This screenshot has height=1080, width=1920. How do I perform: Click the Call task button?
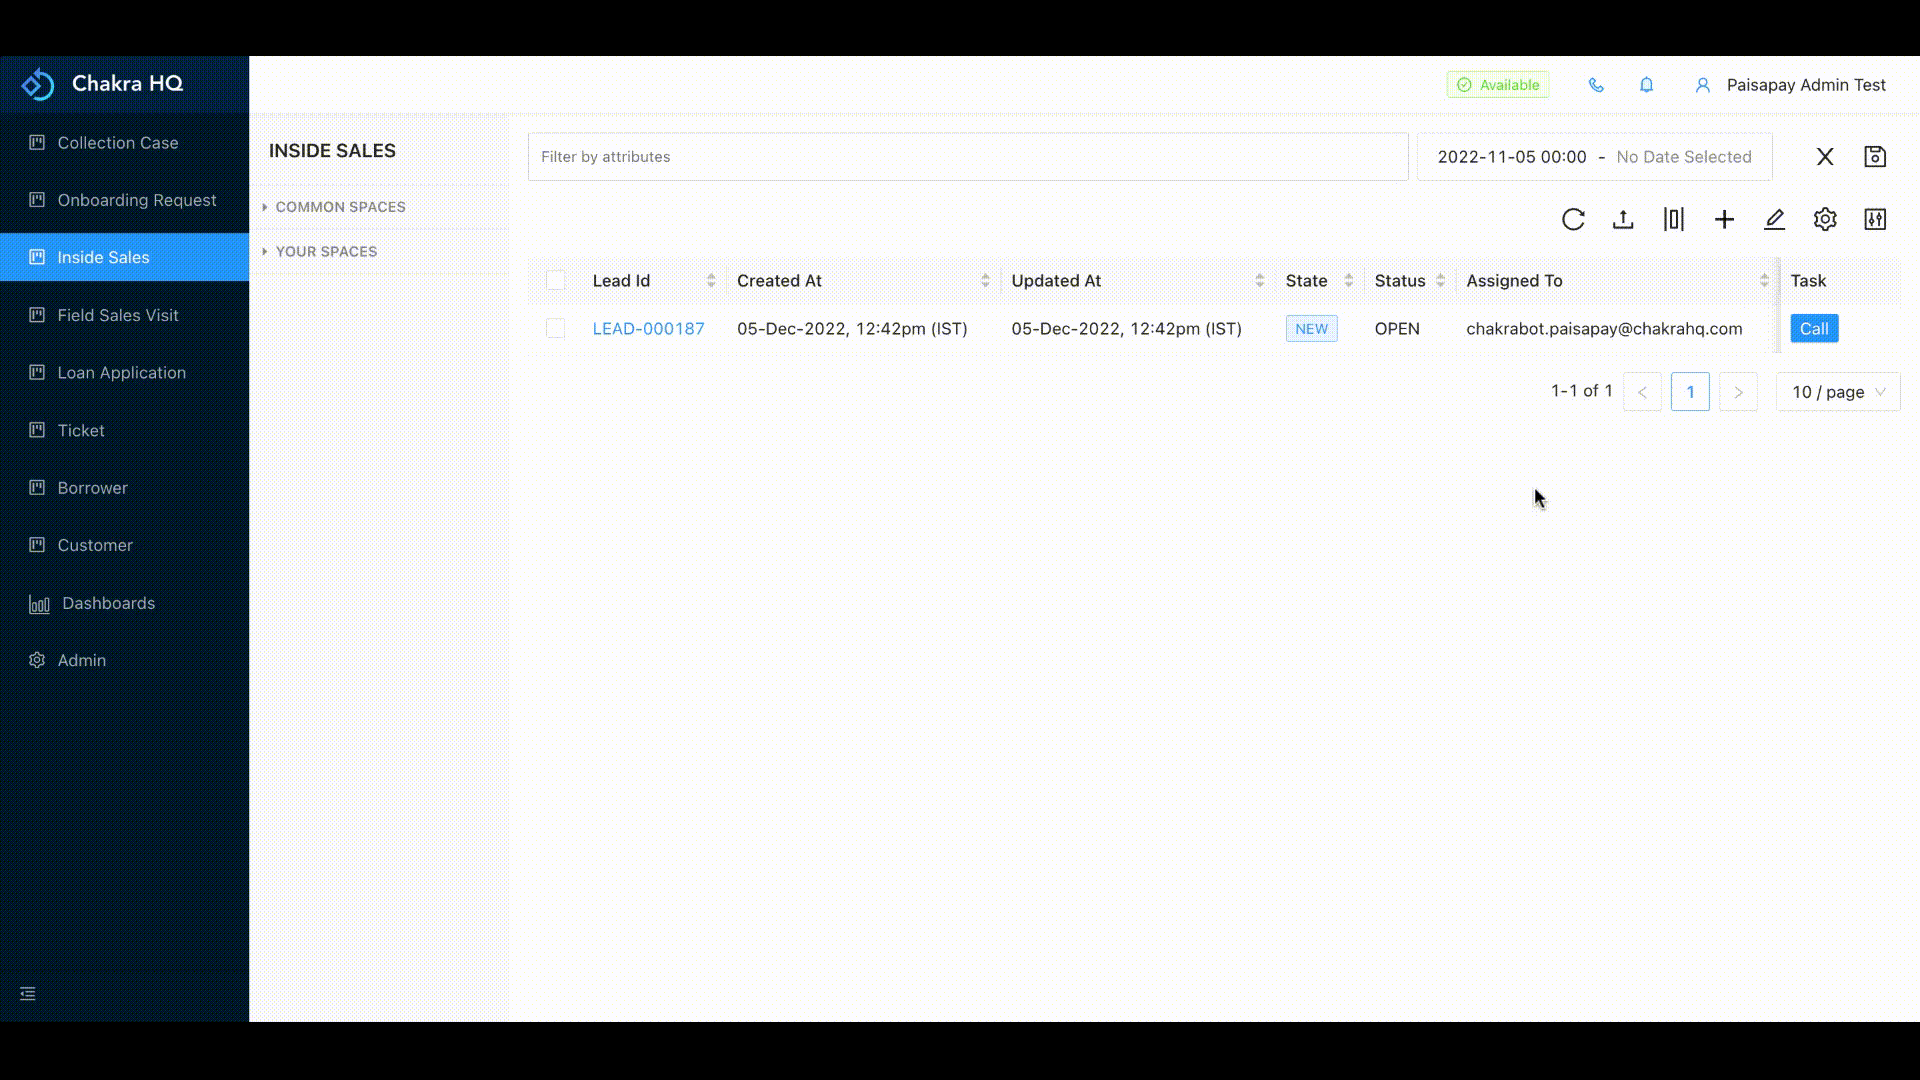1813,329
